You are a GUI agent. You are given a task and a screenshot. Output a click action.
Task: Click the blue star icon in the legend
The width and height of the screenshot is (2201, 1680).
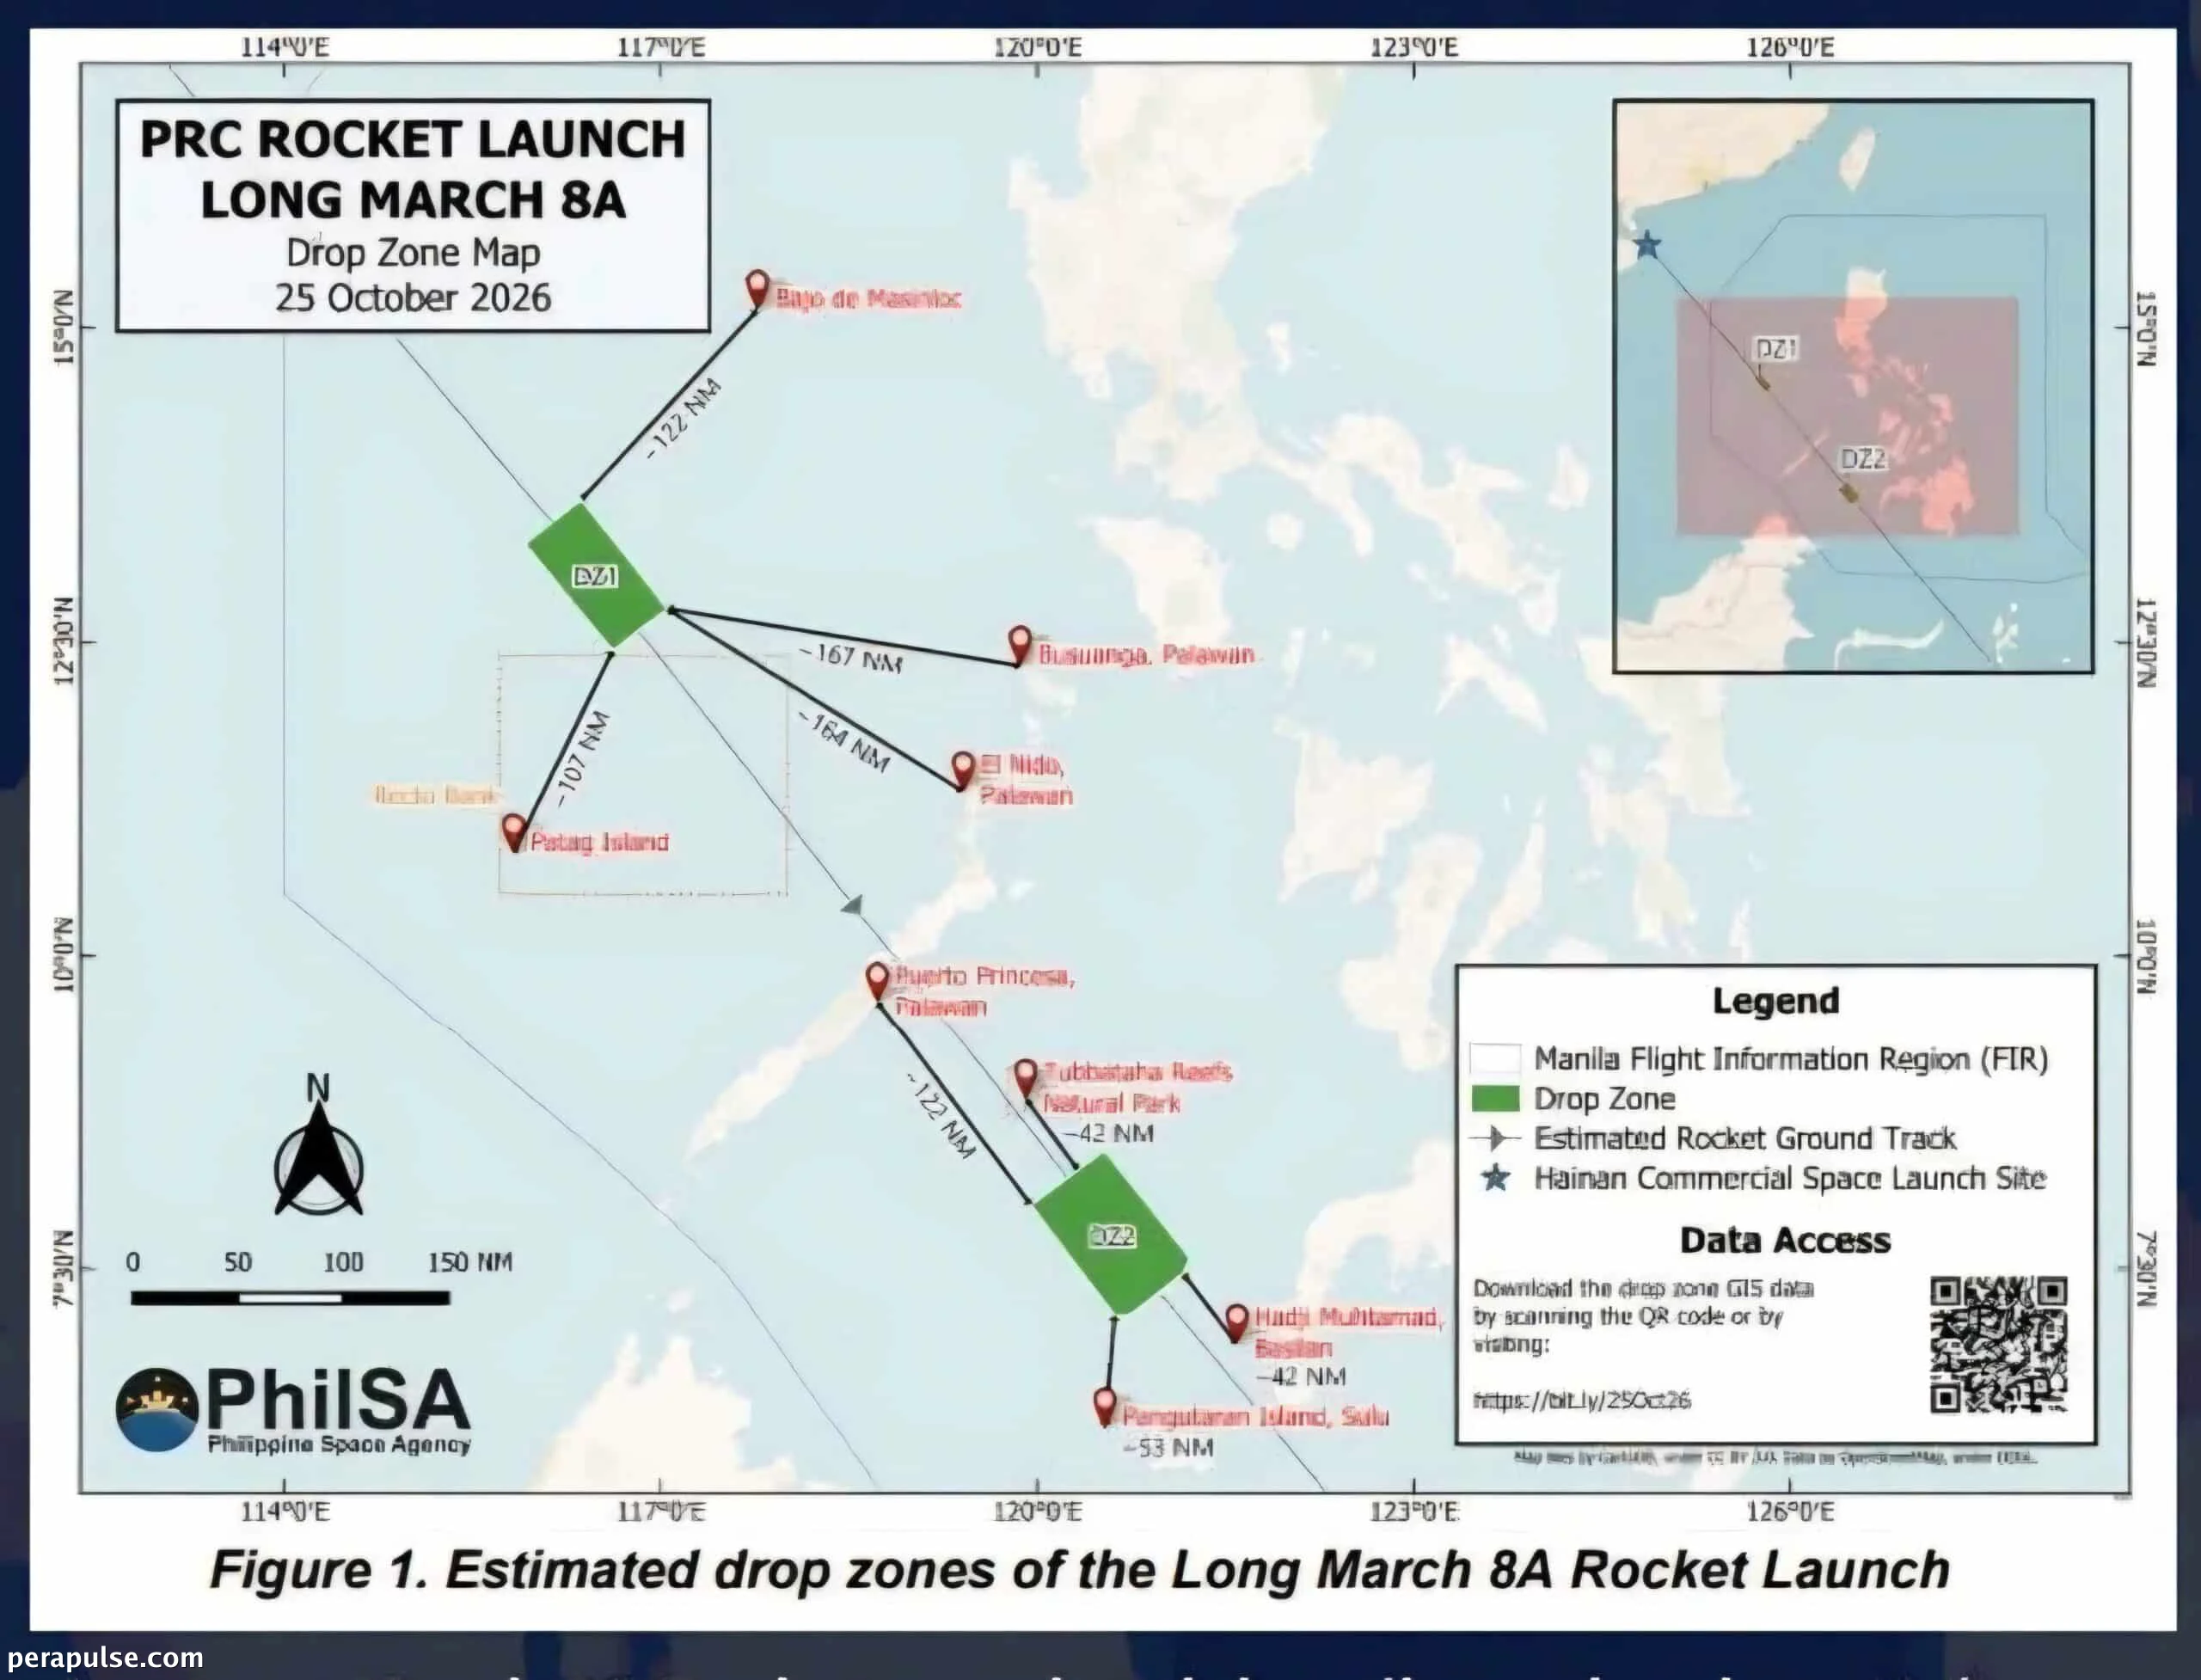point(1495,1178)
